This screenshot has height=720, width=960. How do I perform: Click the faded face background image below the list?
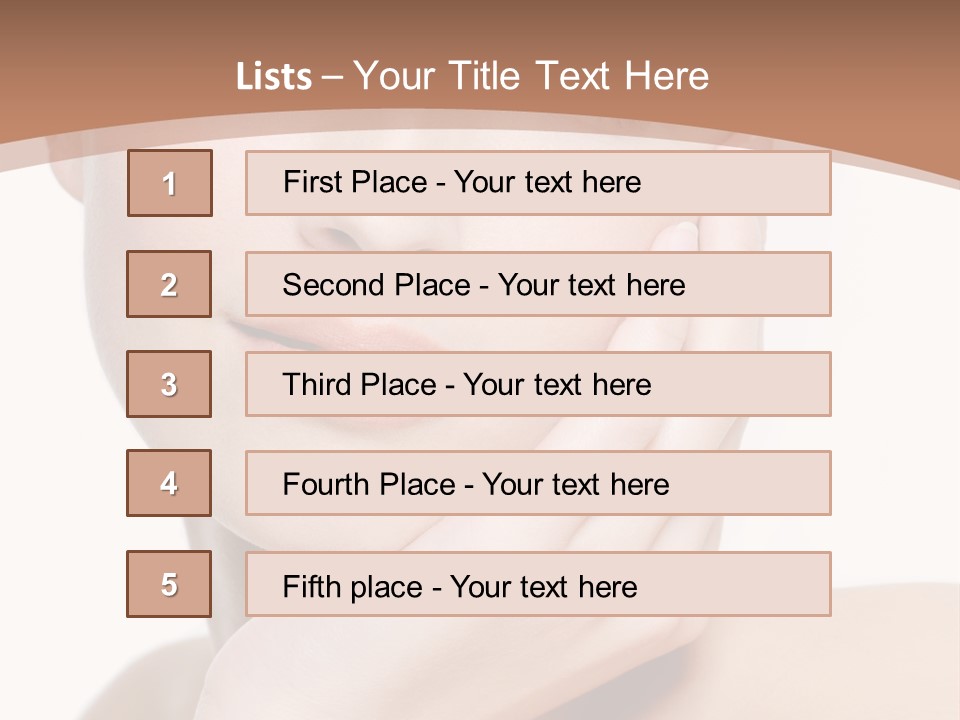click(x=478, y=667)
